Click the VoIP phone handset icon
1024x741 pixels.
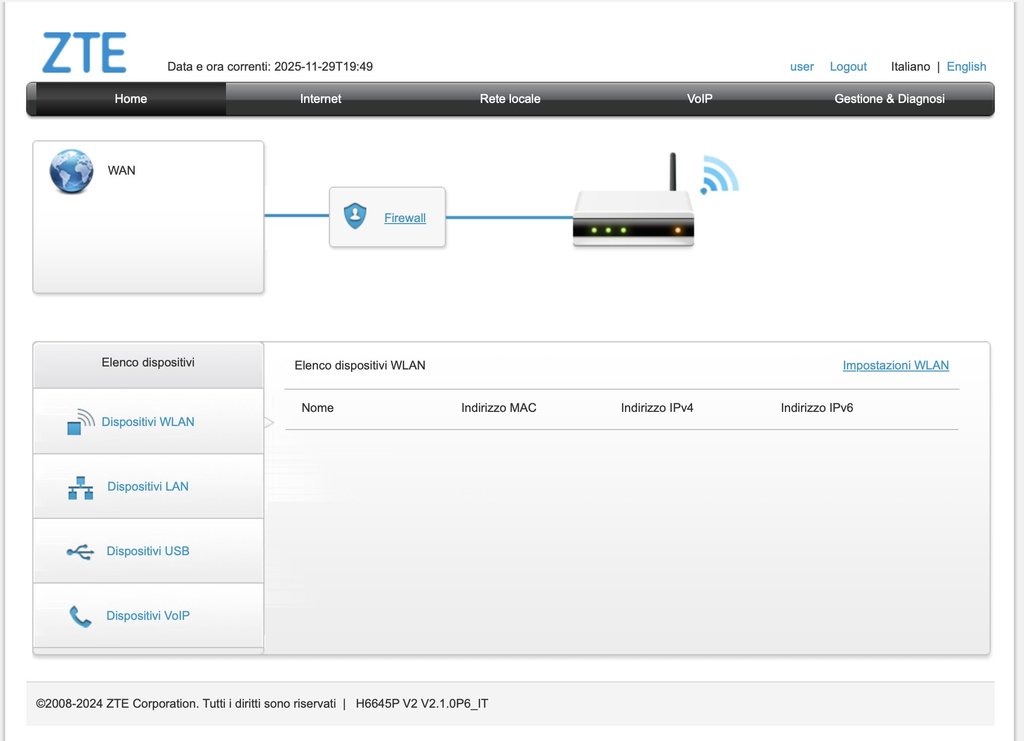pyautogui.click(x=80, y=616)
